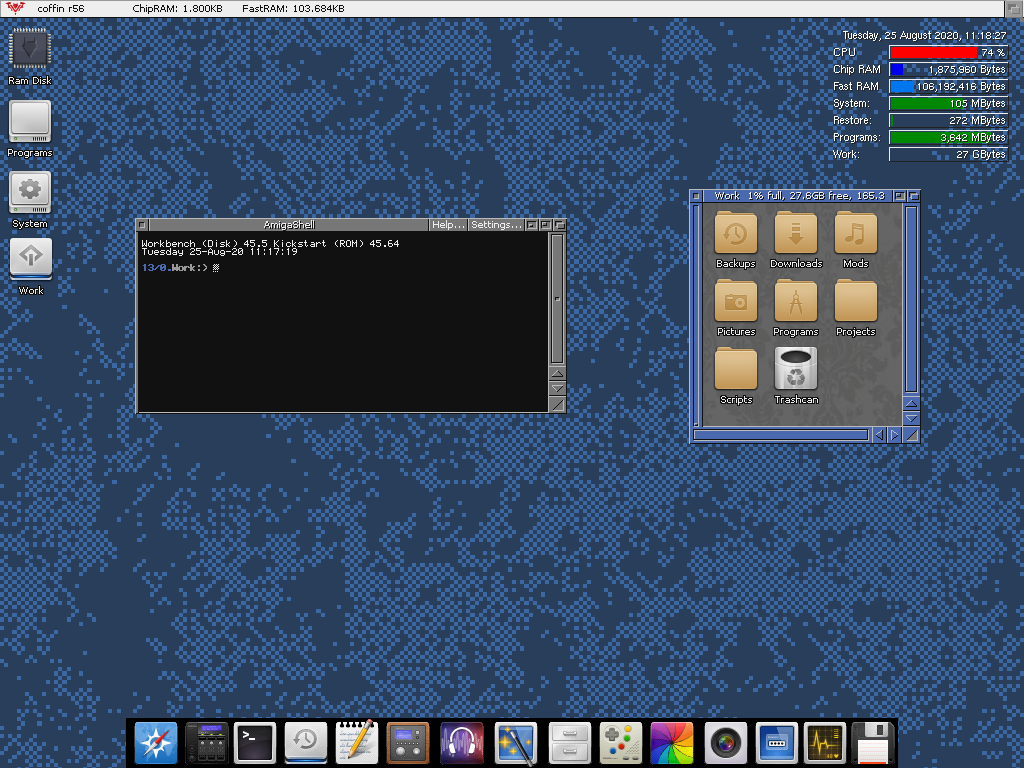Image resolution: width=1024 pixels, height=768 pixels.
Task: Click the Work window vertical scrollbar
Action: click(910, 300)
